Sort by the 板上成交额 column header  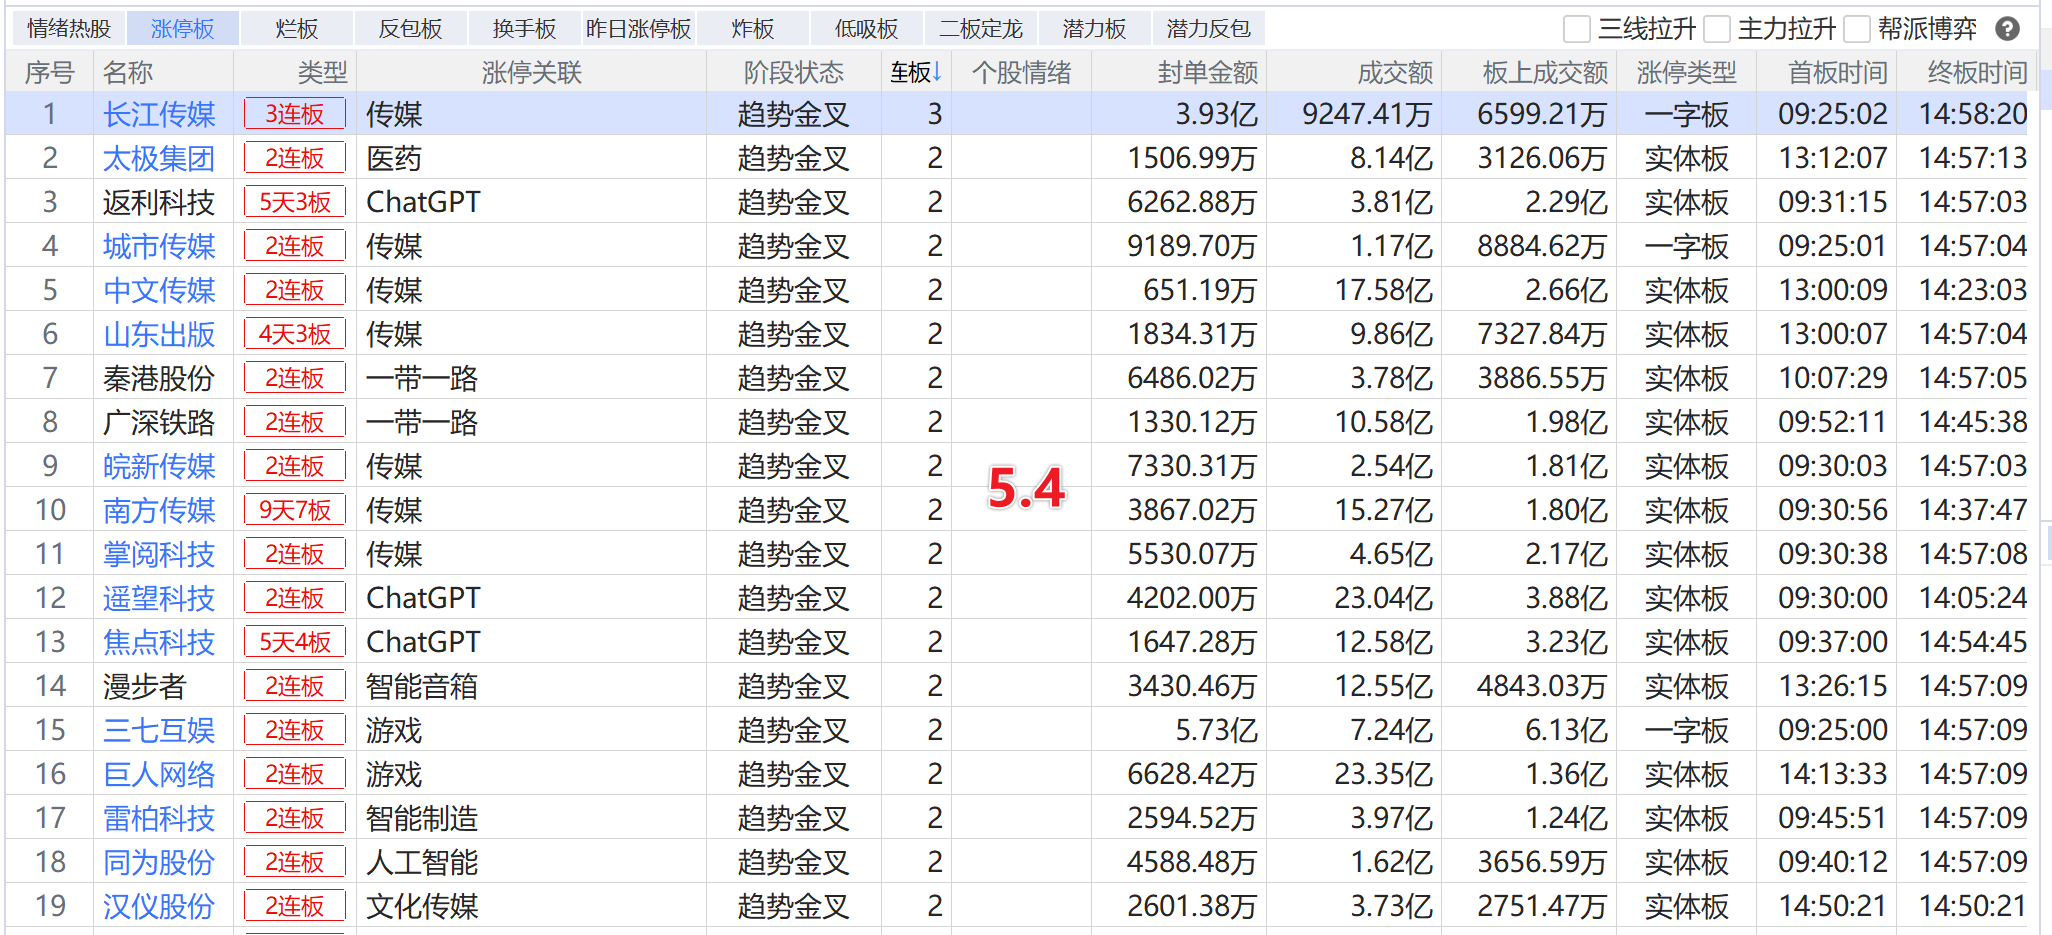(1545, 72)
